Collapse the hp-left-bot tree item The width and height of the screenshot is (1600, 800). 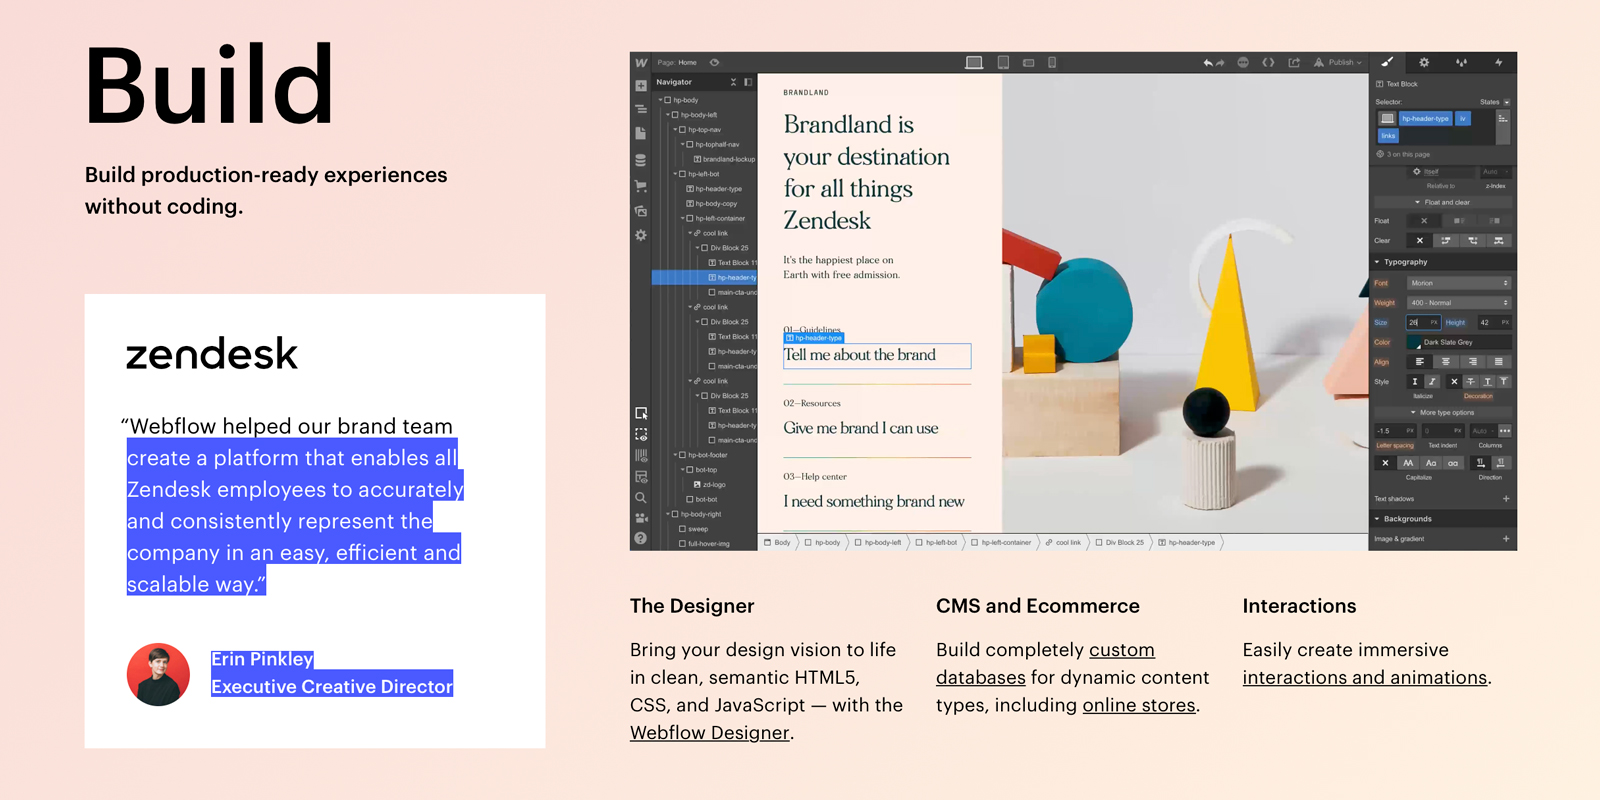coord(675,174)
